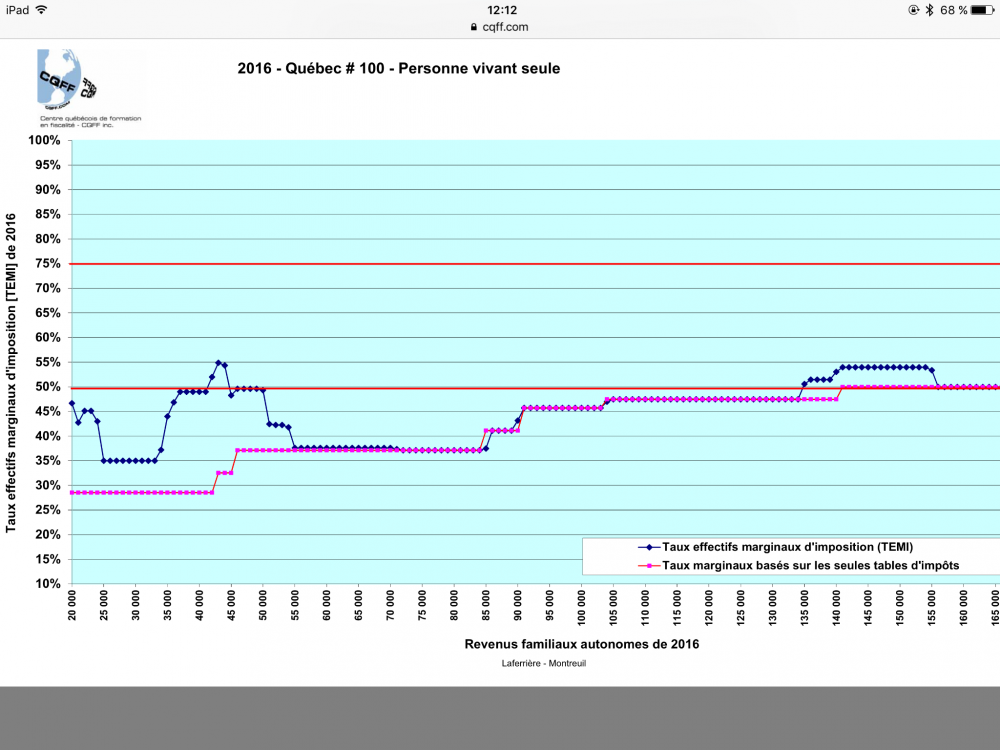Tap the padlock icon beside cqff.com
Screen dimensions: 1000x750
tap(474, 28)
